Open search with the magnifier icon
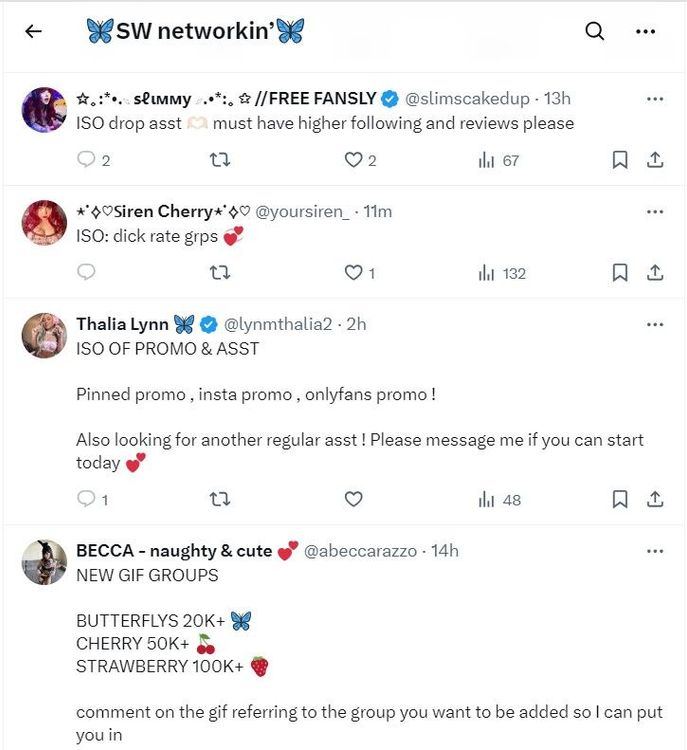Image resolution: width=687 pixels, height=750 pixels. pyautogui.click(x=595, y=31)
